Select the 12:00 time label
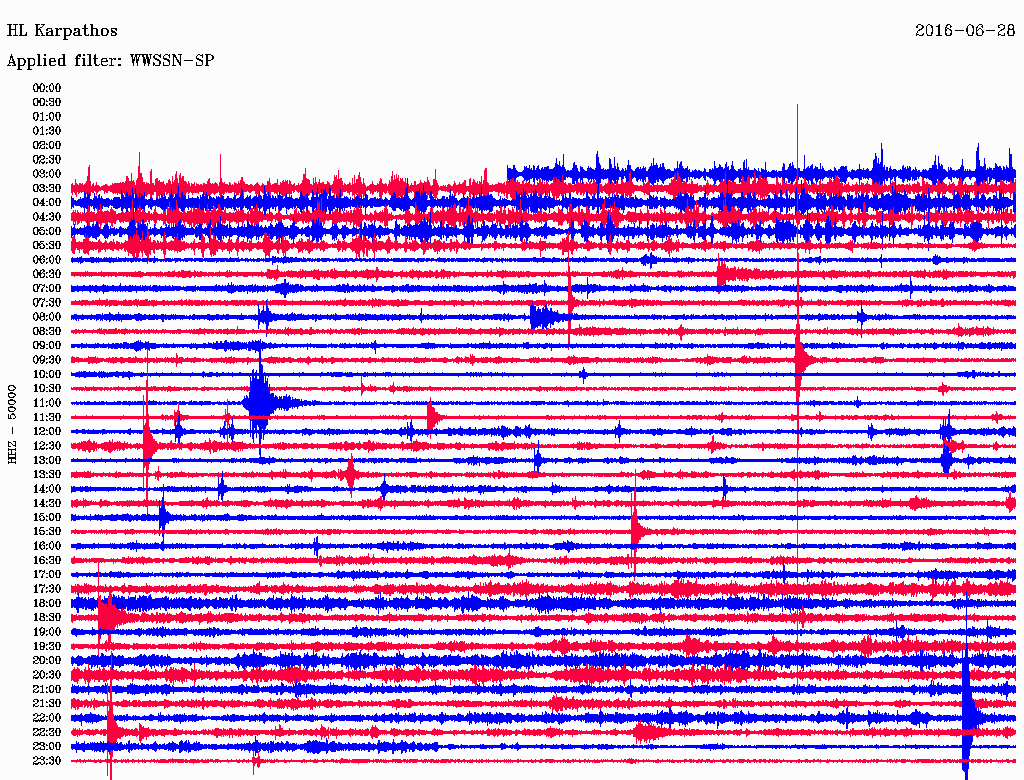The image size is (1024, 780). [46, 431]
